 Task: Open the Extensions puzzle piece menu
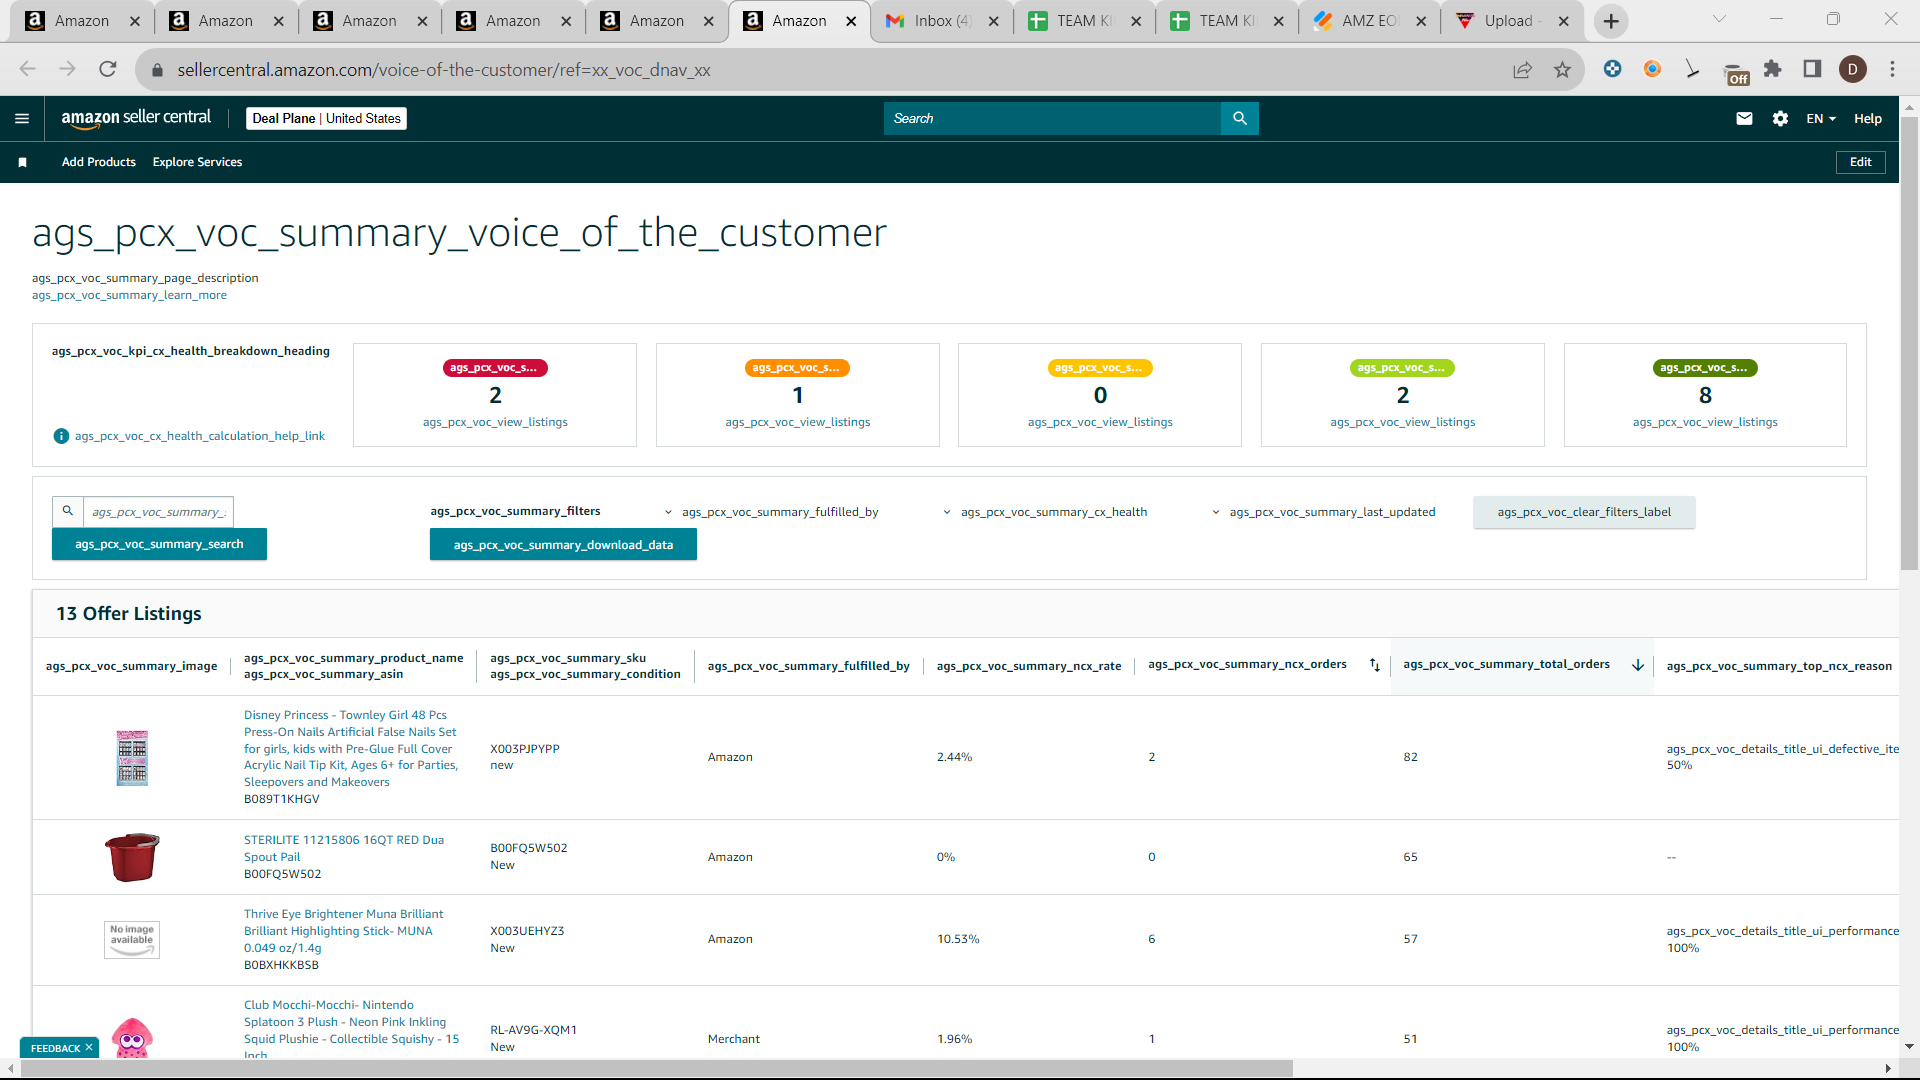(x=1773, y=69)
